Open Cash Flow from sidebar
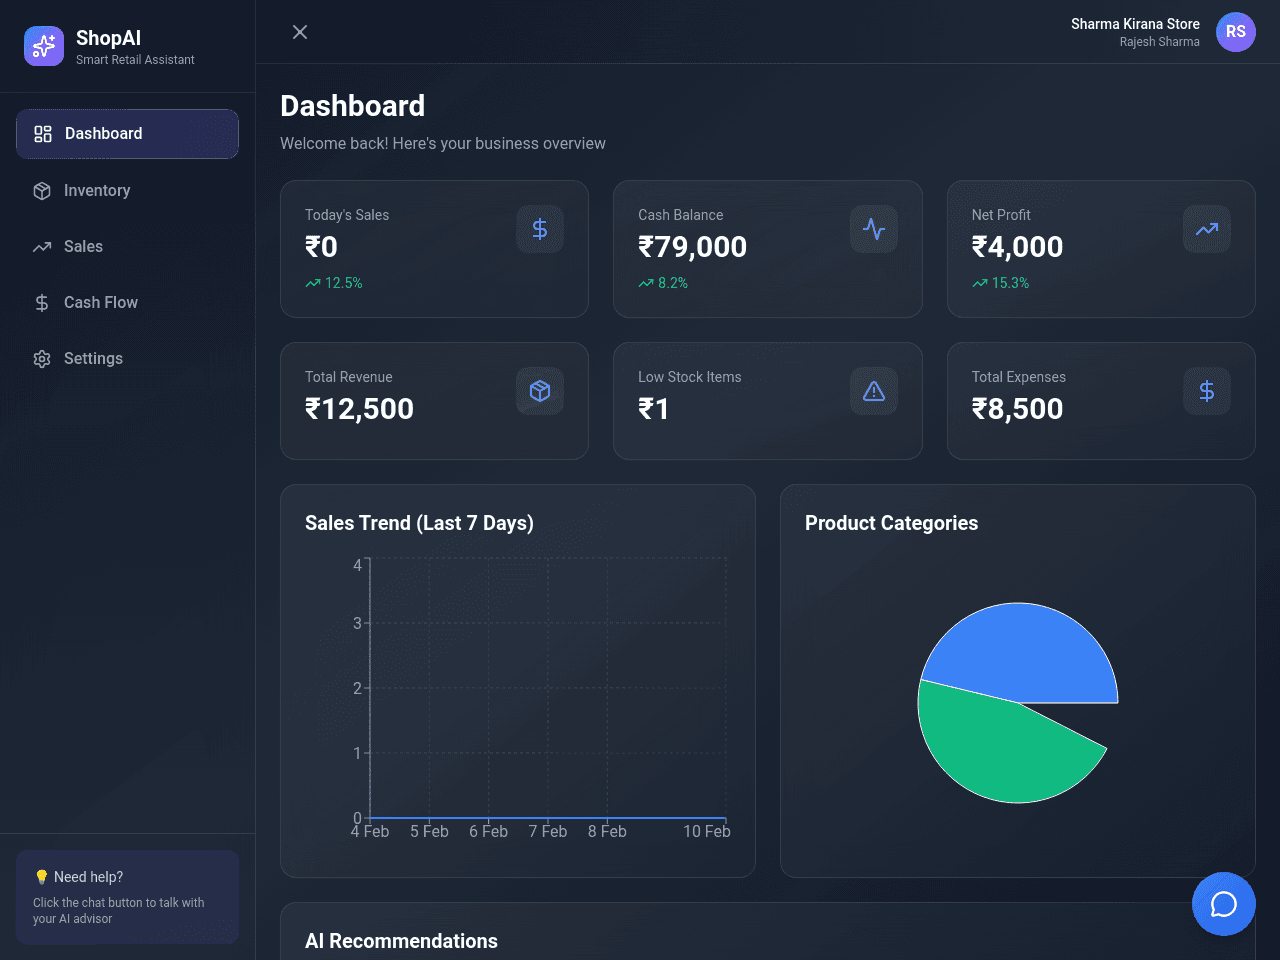 click(x=127, y=302)
